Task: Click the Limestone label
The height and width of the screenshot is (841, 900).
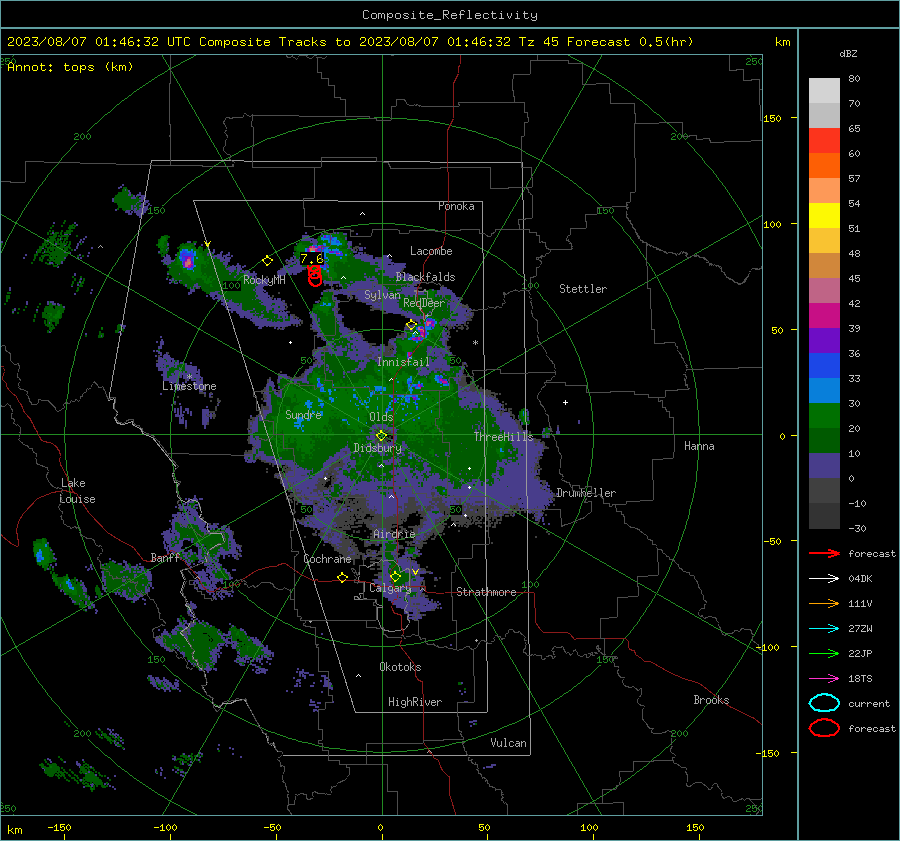Action: pos(189,386)
